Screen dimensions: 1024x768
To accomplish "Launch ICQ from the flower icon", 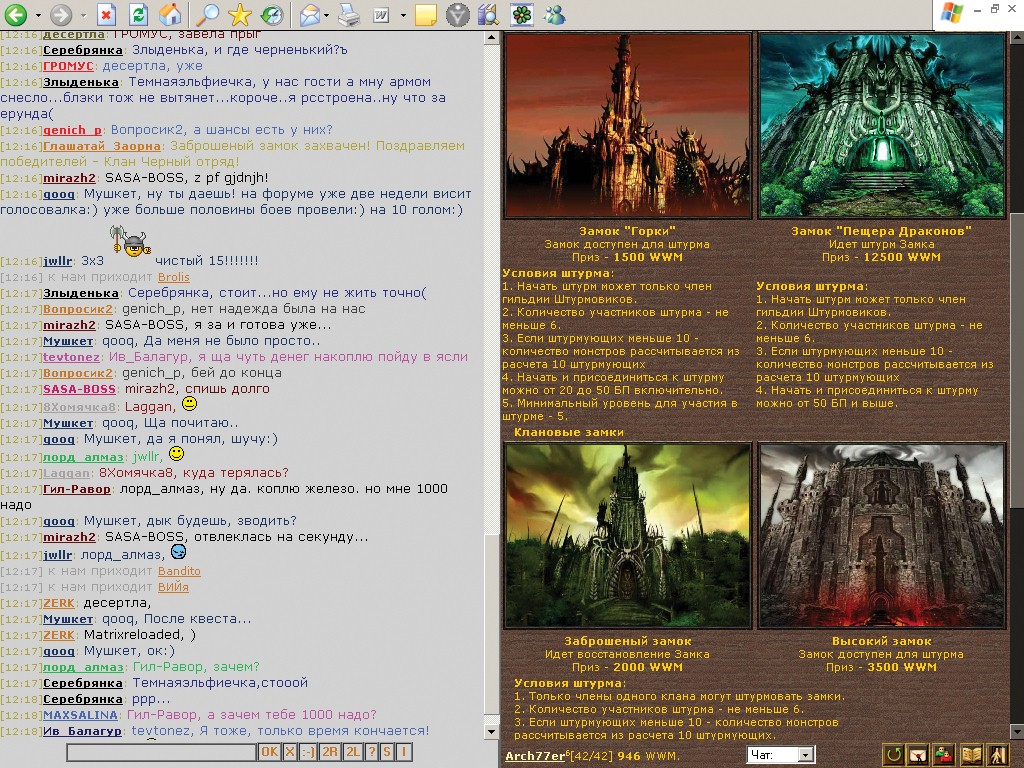I will (x=522, y=14).
